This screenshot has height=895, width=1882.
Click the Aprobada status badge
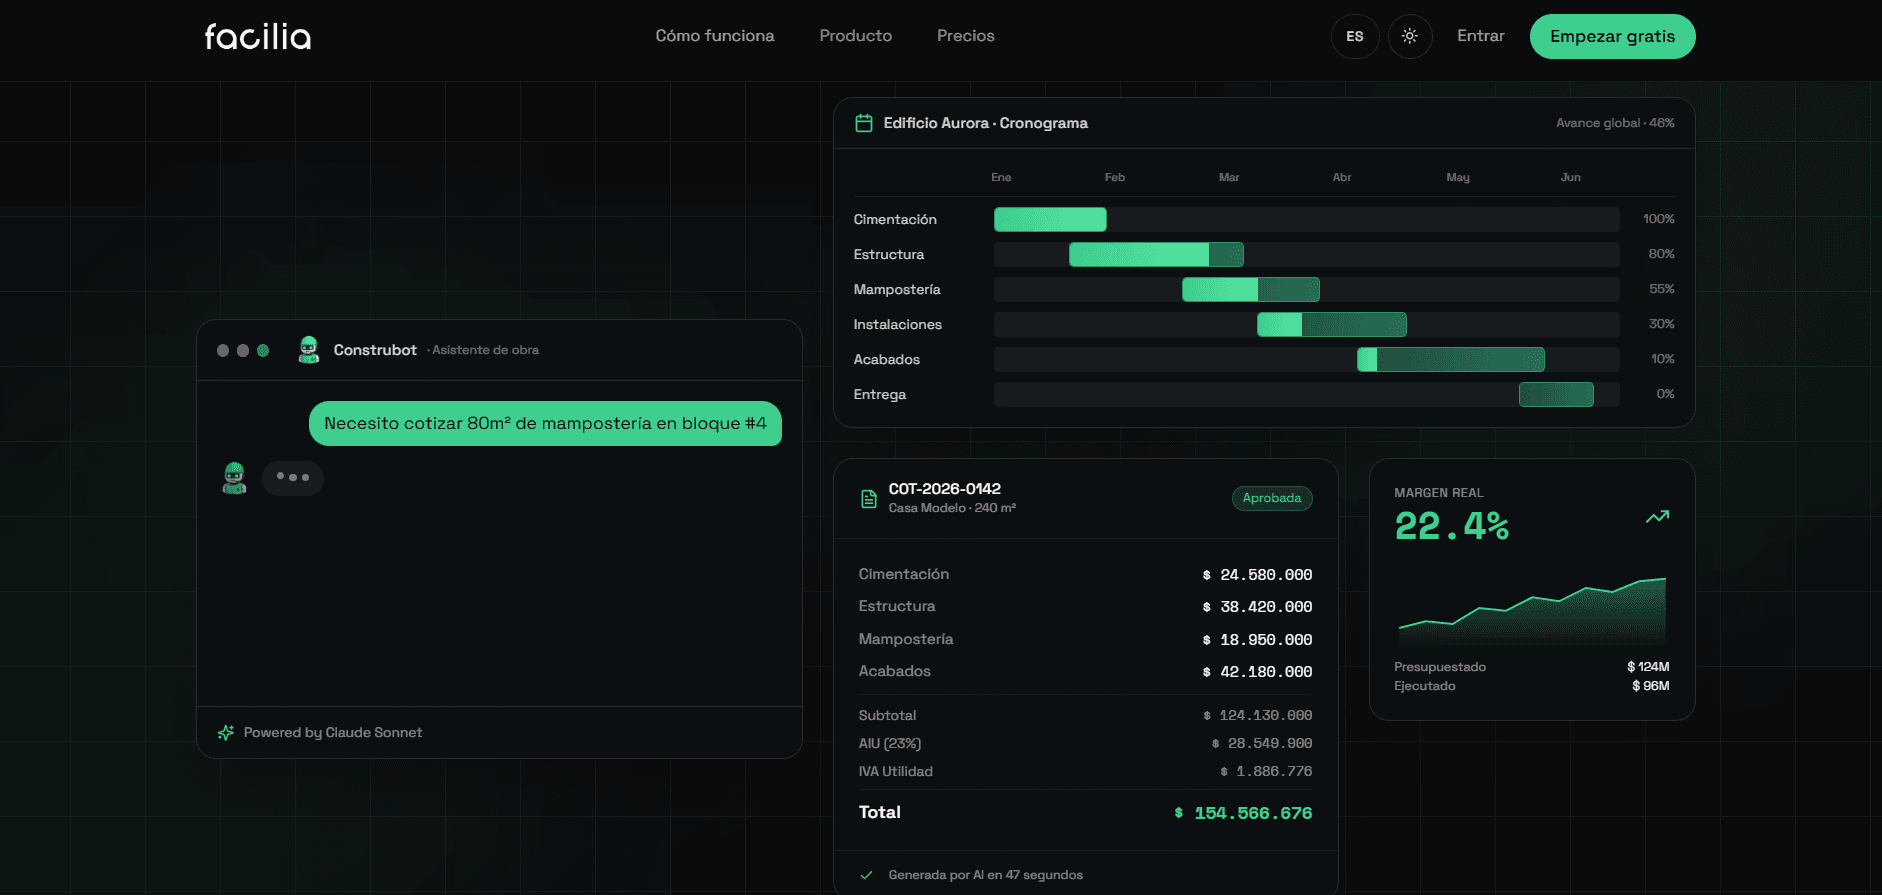pos(1272,498)
